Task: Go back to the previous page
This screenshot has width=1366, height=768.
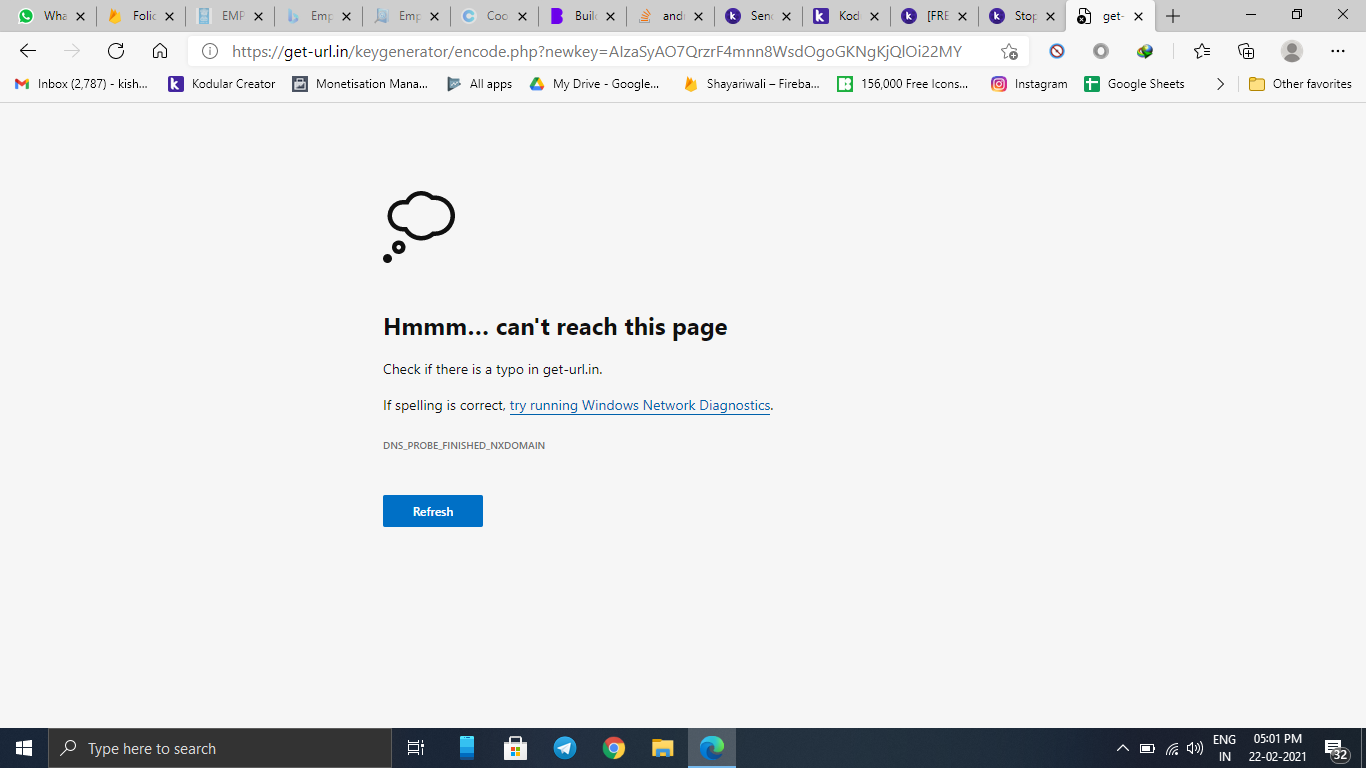Action: 28,51
